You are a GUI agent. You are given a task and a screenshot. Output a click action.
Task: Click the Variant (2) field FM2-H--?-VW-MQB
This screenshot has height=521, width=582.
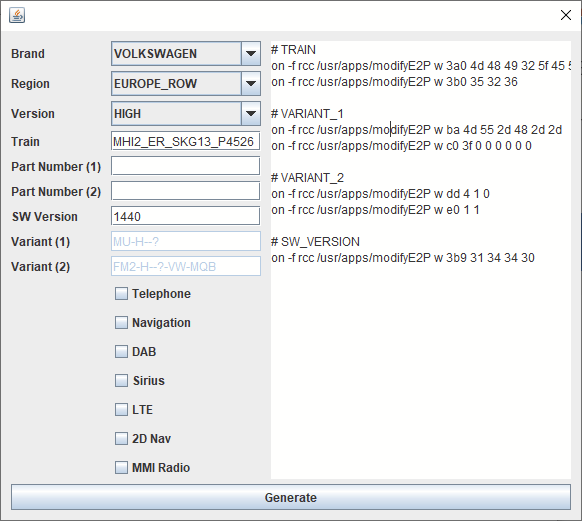(x=186, y=266)
